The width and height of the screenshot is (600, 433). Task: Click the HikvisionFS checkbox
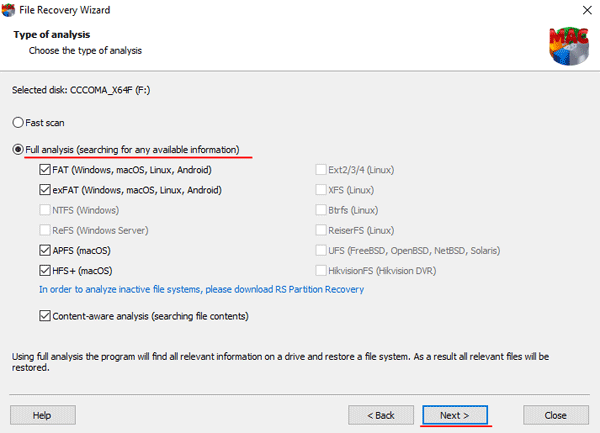point(321,271)
